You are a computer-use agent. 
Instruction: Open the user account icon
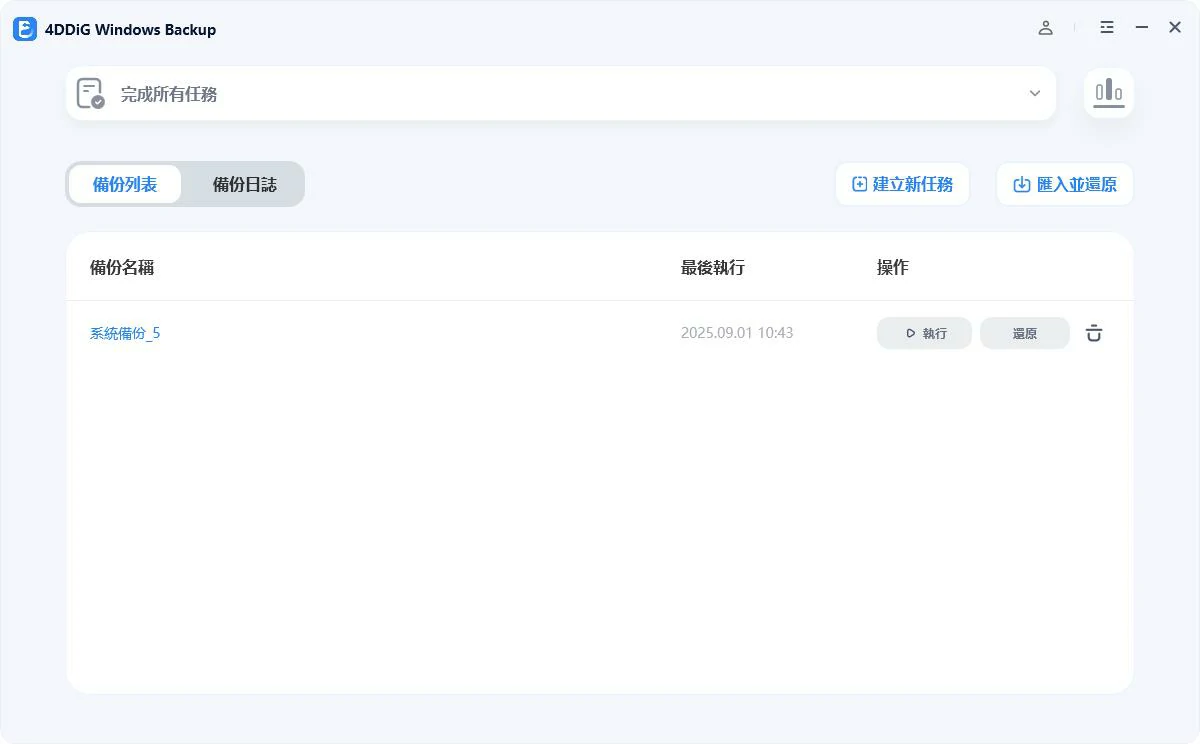pyautogui.click(x=1045, y=28)
